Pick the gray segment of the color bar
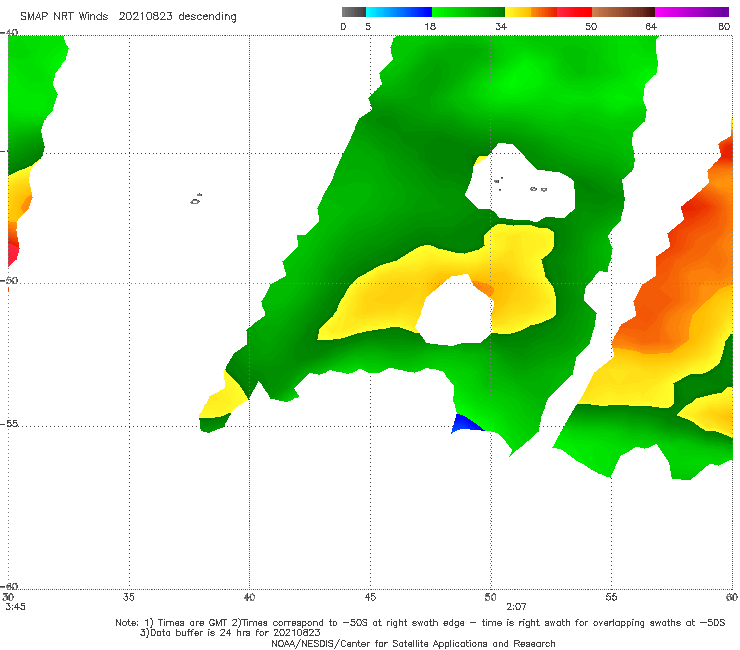 pyautogui.click(x=353, y=12)
